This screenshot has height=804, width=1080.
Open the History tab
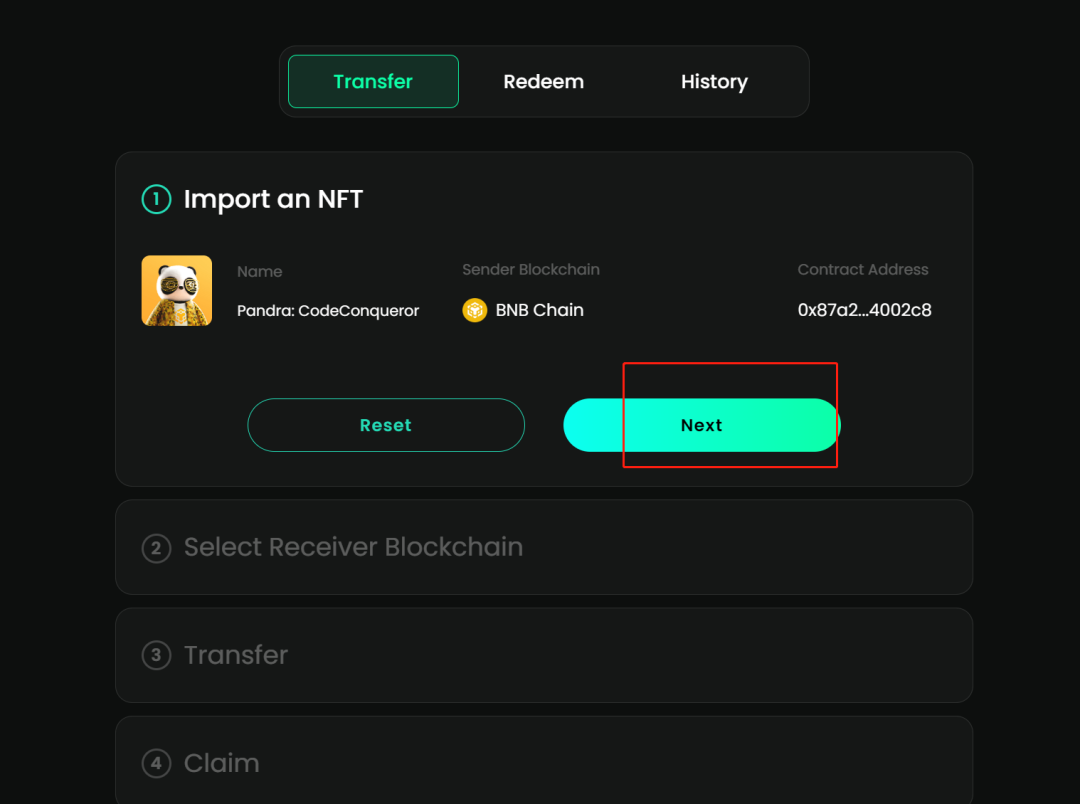click(x=714, y=82)
